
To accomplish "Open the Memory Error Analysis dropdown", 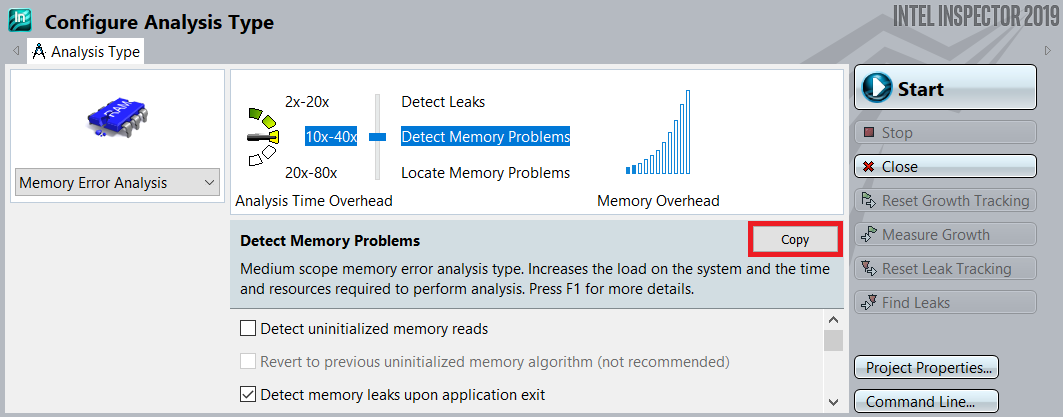I will [118, 183].
